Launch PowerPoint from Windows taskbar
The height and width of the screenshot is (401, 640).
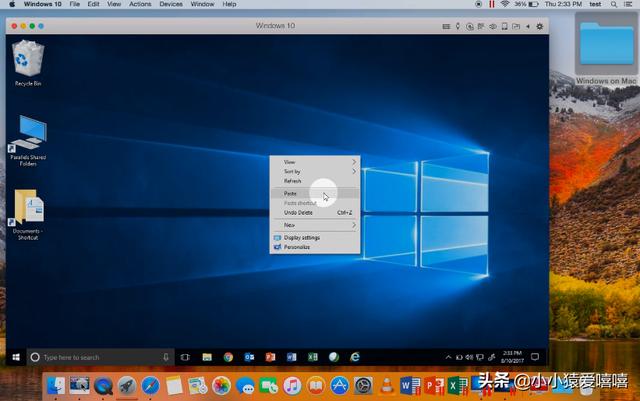point(270,357)
